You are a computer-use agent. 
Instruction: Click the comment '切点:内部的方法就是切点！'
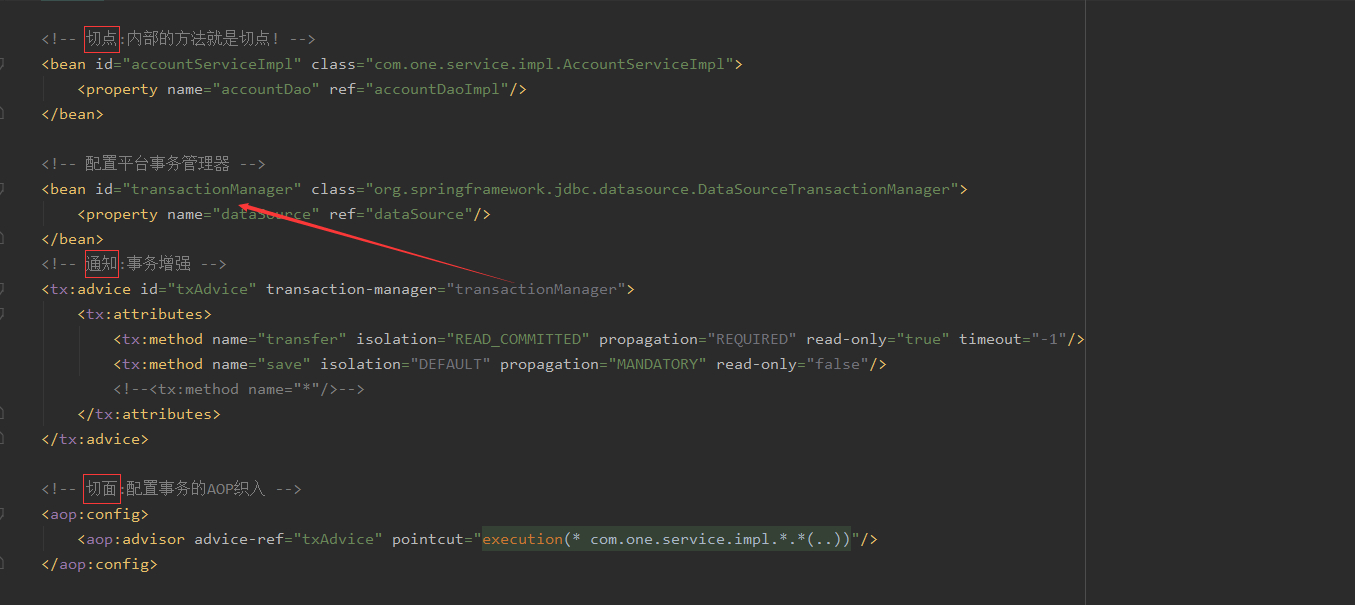coord(178,39)
